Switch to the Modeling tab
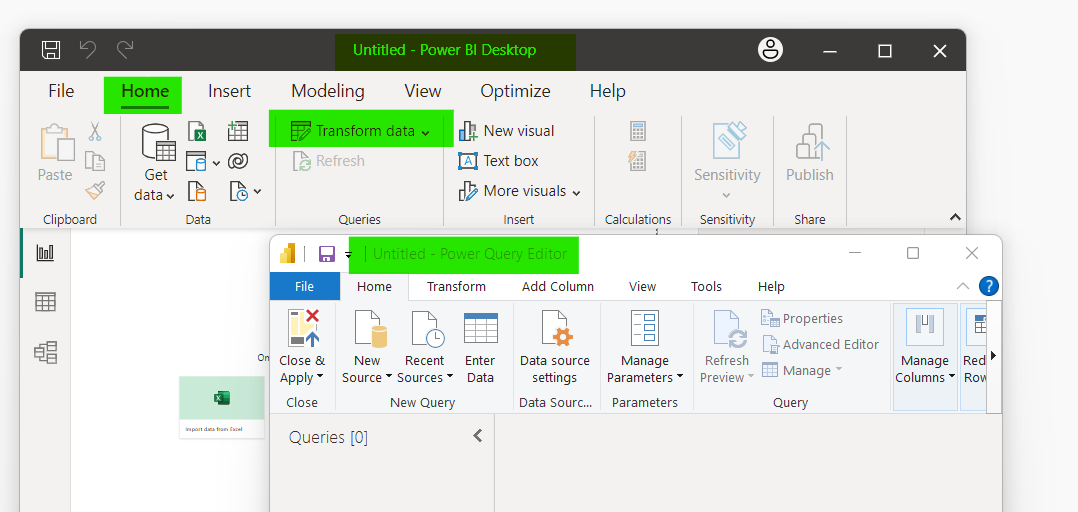 [328, 91]
